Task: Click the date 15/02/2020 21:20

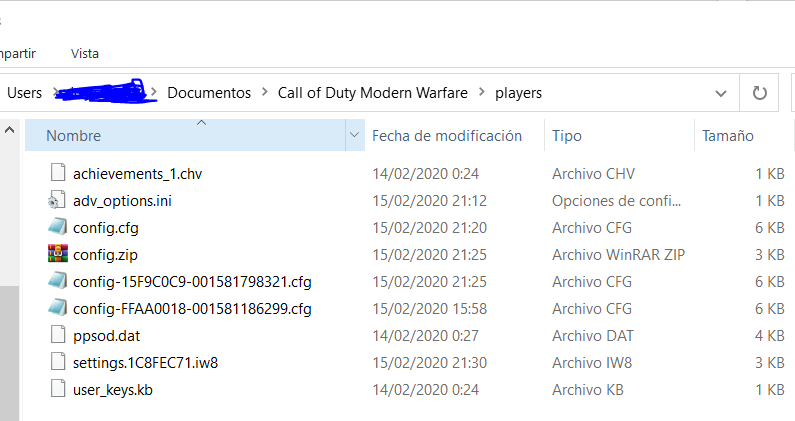Action: coord(429,228)
